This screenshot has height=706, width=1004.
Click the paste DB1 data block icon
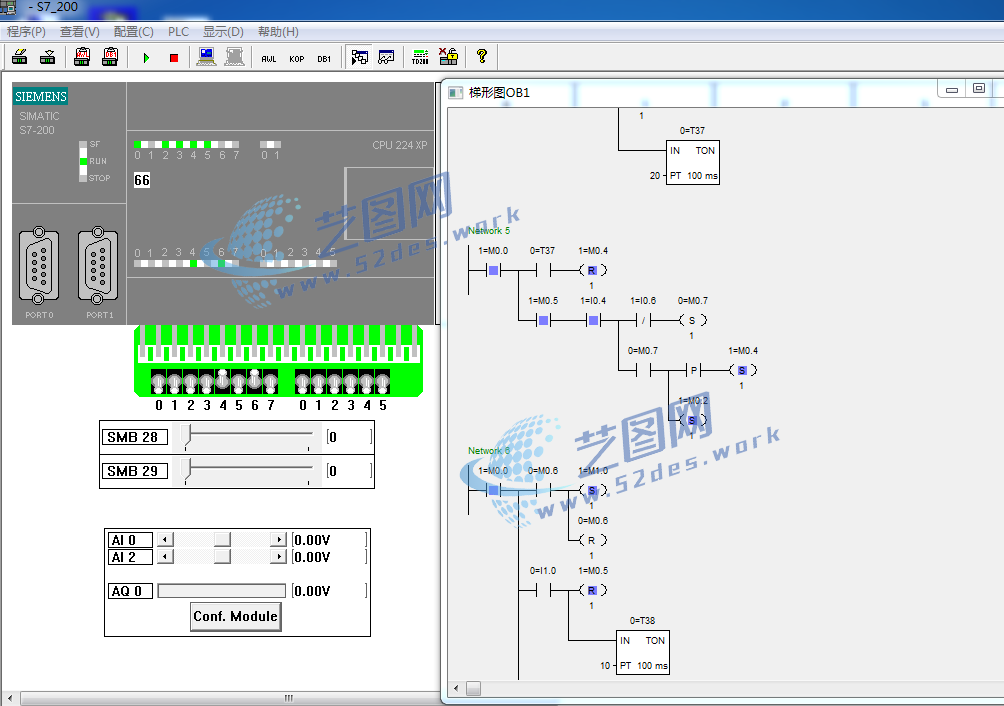[x=110, y=58]
